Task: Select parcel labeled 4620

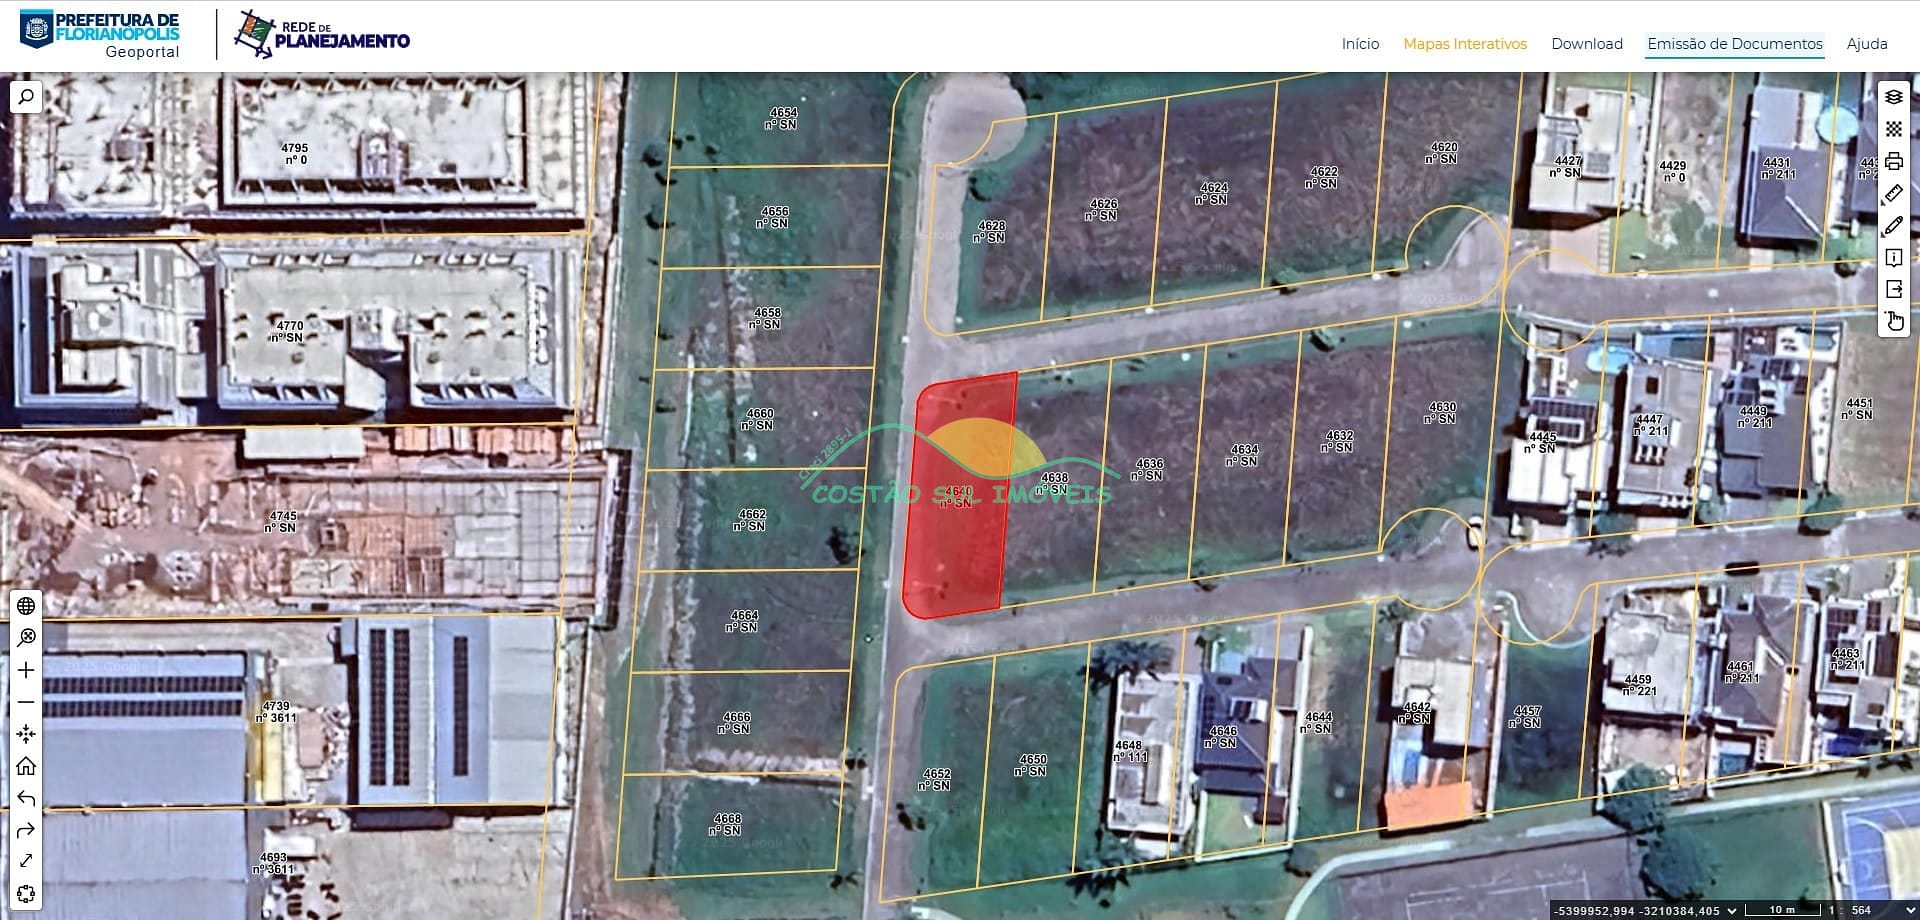Action: point(1442,152)
